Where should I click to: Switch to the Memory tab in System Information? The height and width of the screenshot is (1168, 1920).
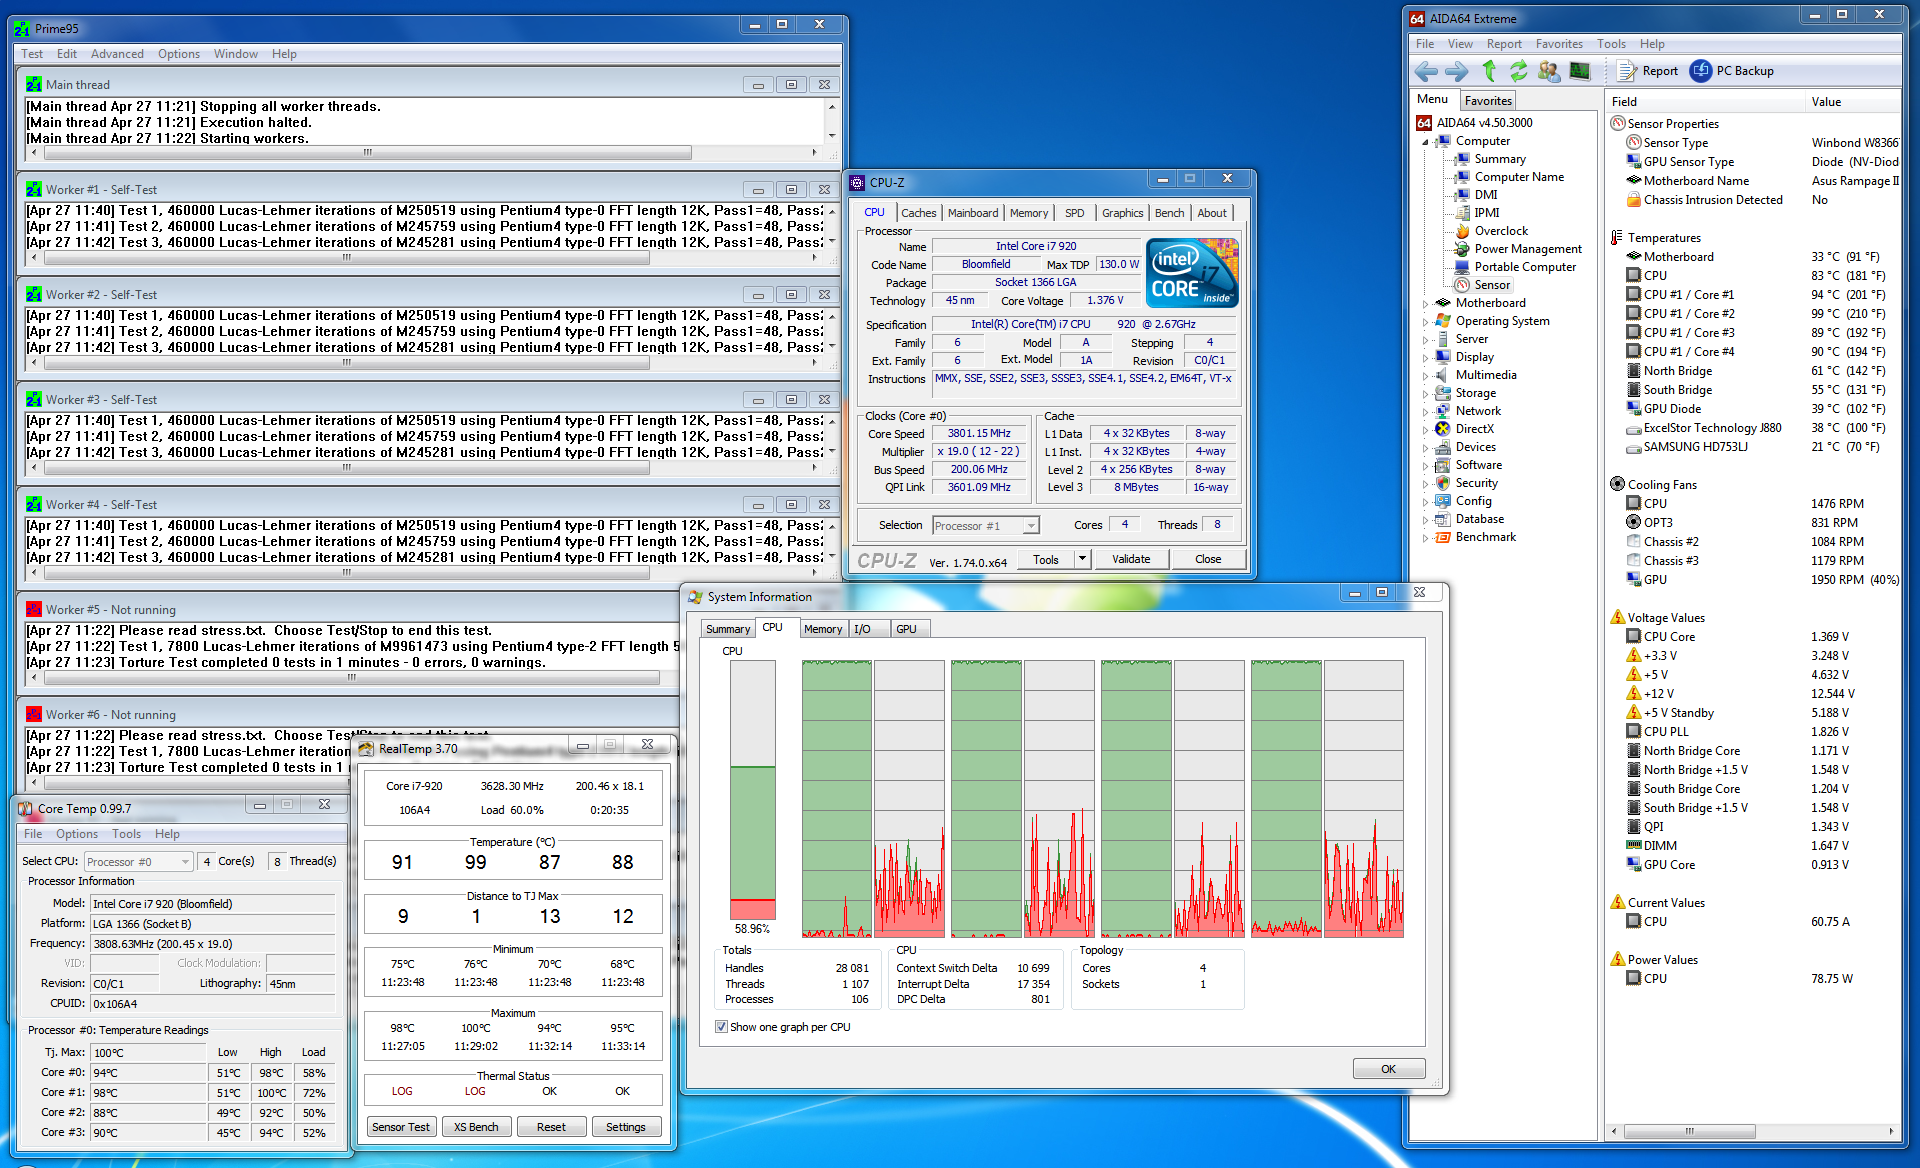[822, 629]
